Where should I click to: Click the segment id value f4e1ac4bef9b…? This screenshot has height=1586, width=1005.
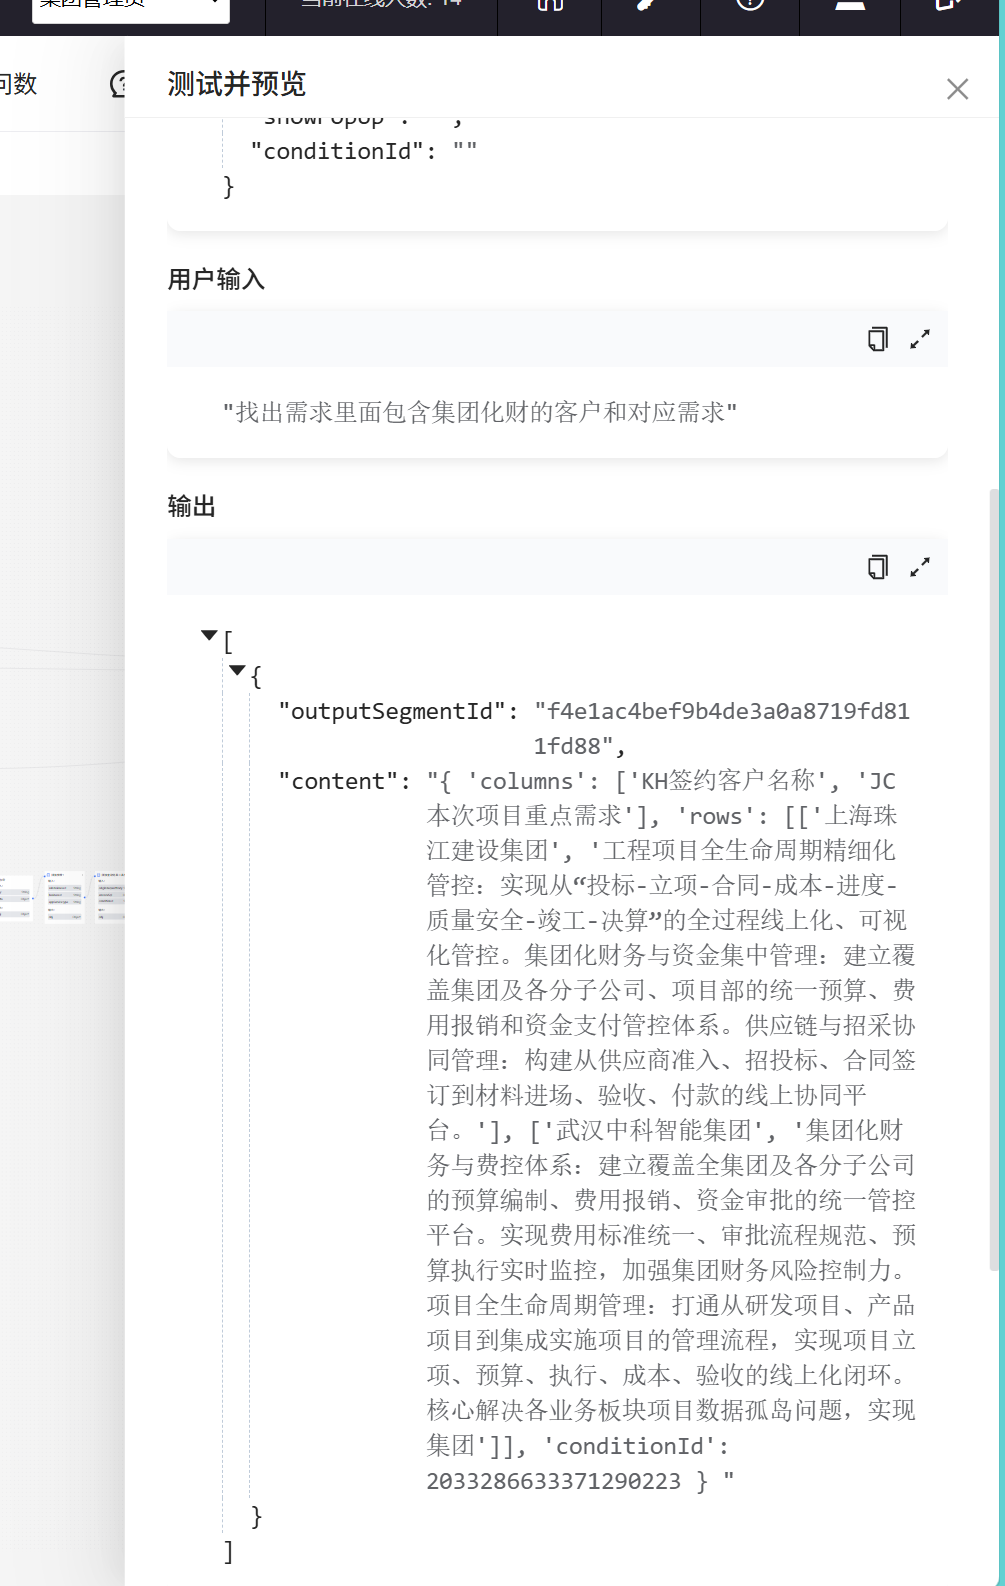722,728
